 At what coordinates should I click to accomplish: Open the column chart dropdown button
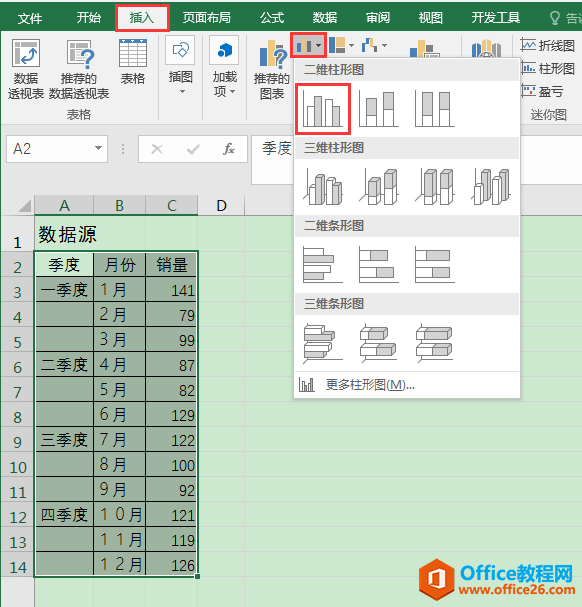pyautogui.click(x=308, y=46)
